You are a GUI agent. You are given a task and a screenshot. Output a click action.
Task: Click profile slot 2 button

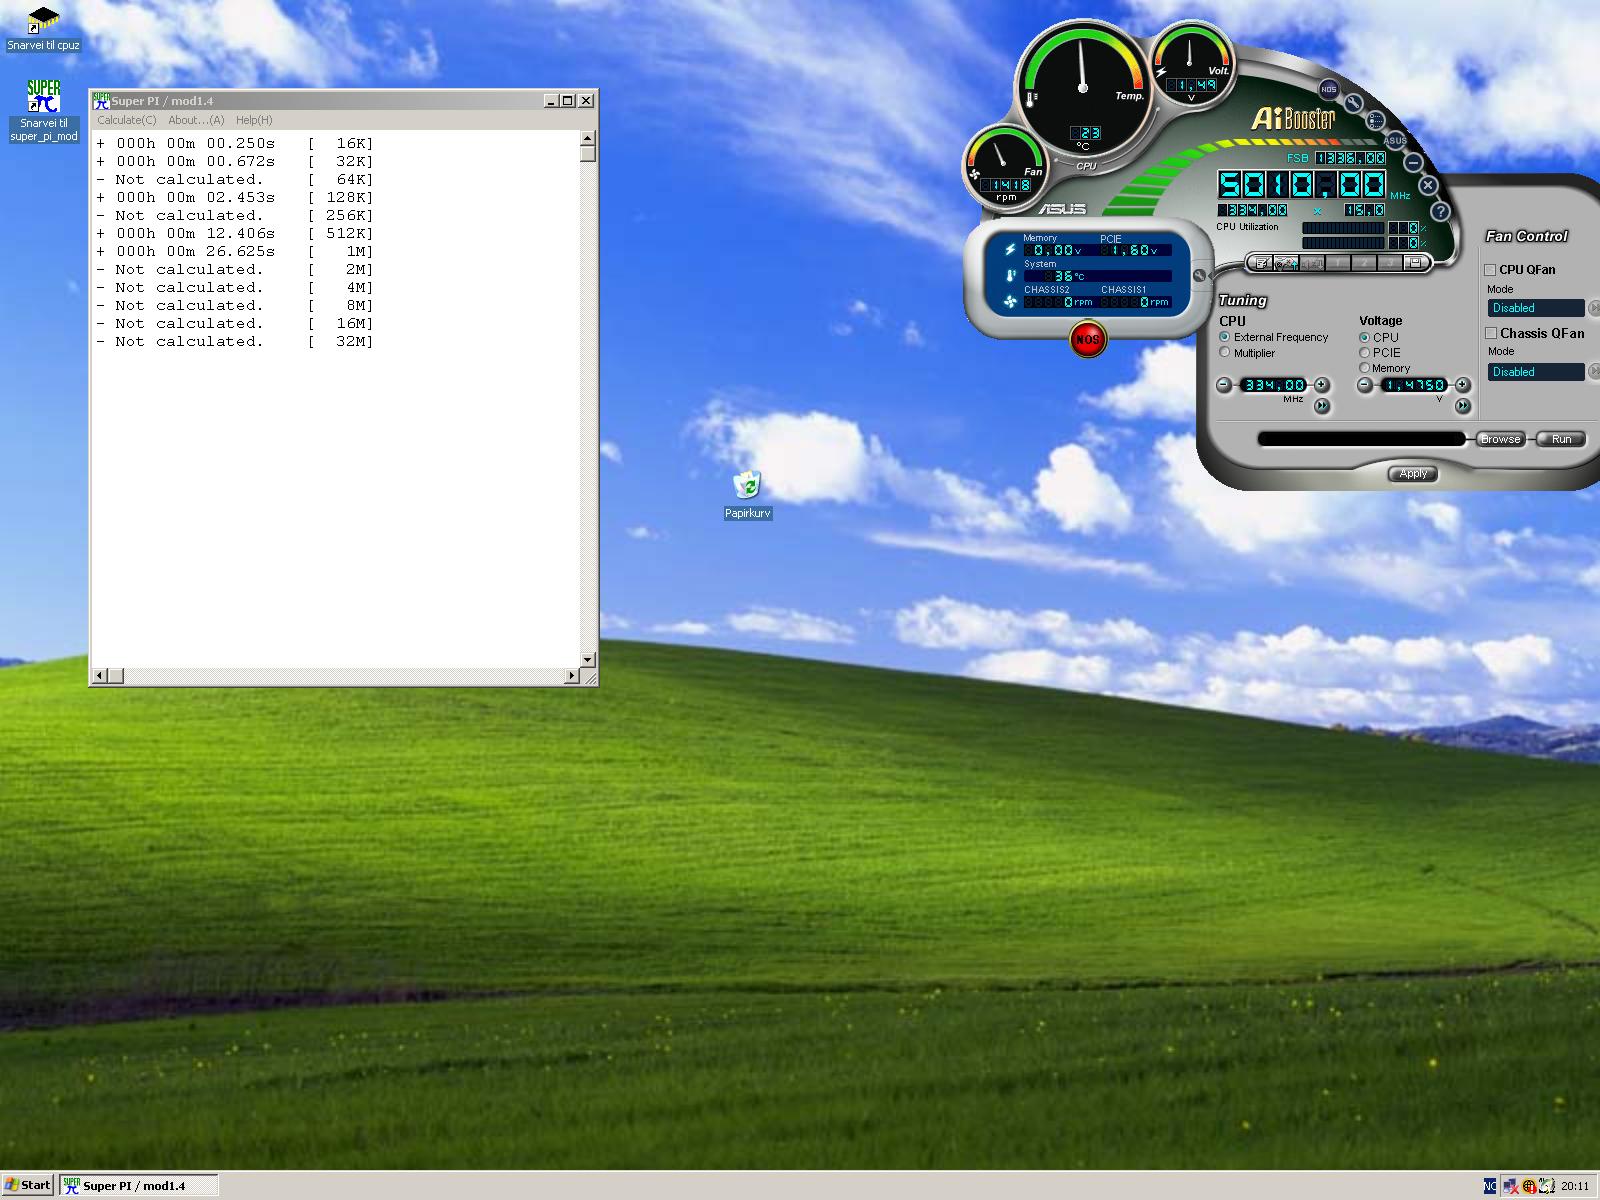[1363, 263]
